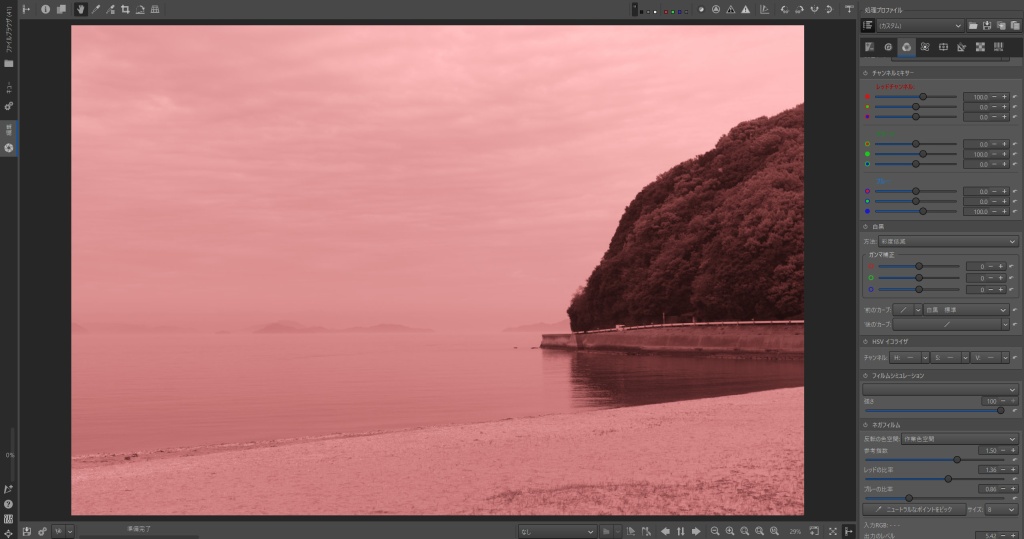Decrease the green channel green value

point(995,154)
